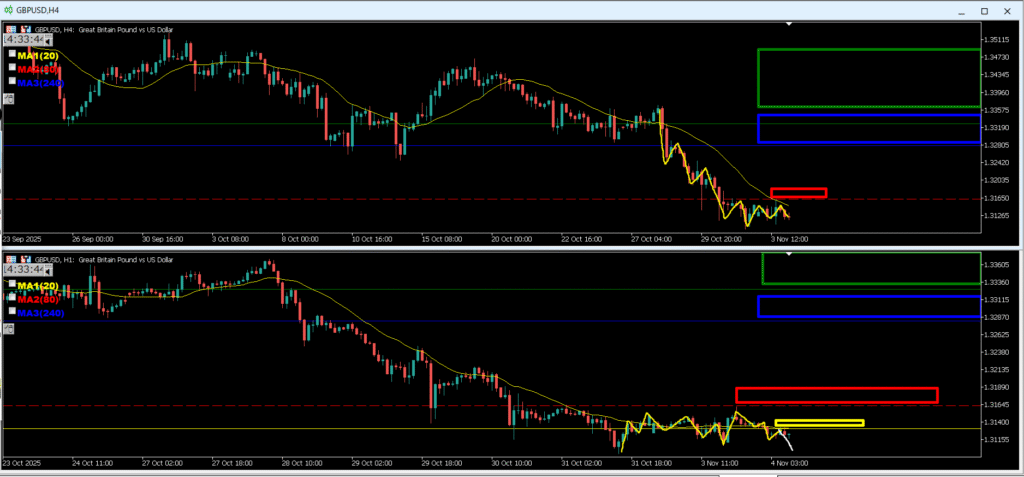
Task: Click the chart shift triangle marker atop H4 chart
Action: [789, 22]
